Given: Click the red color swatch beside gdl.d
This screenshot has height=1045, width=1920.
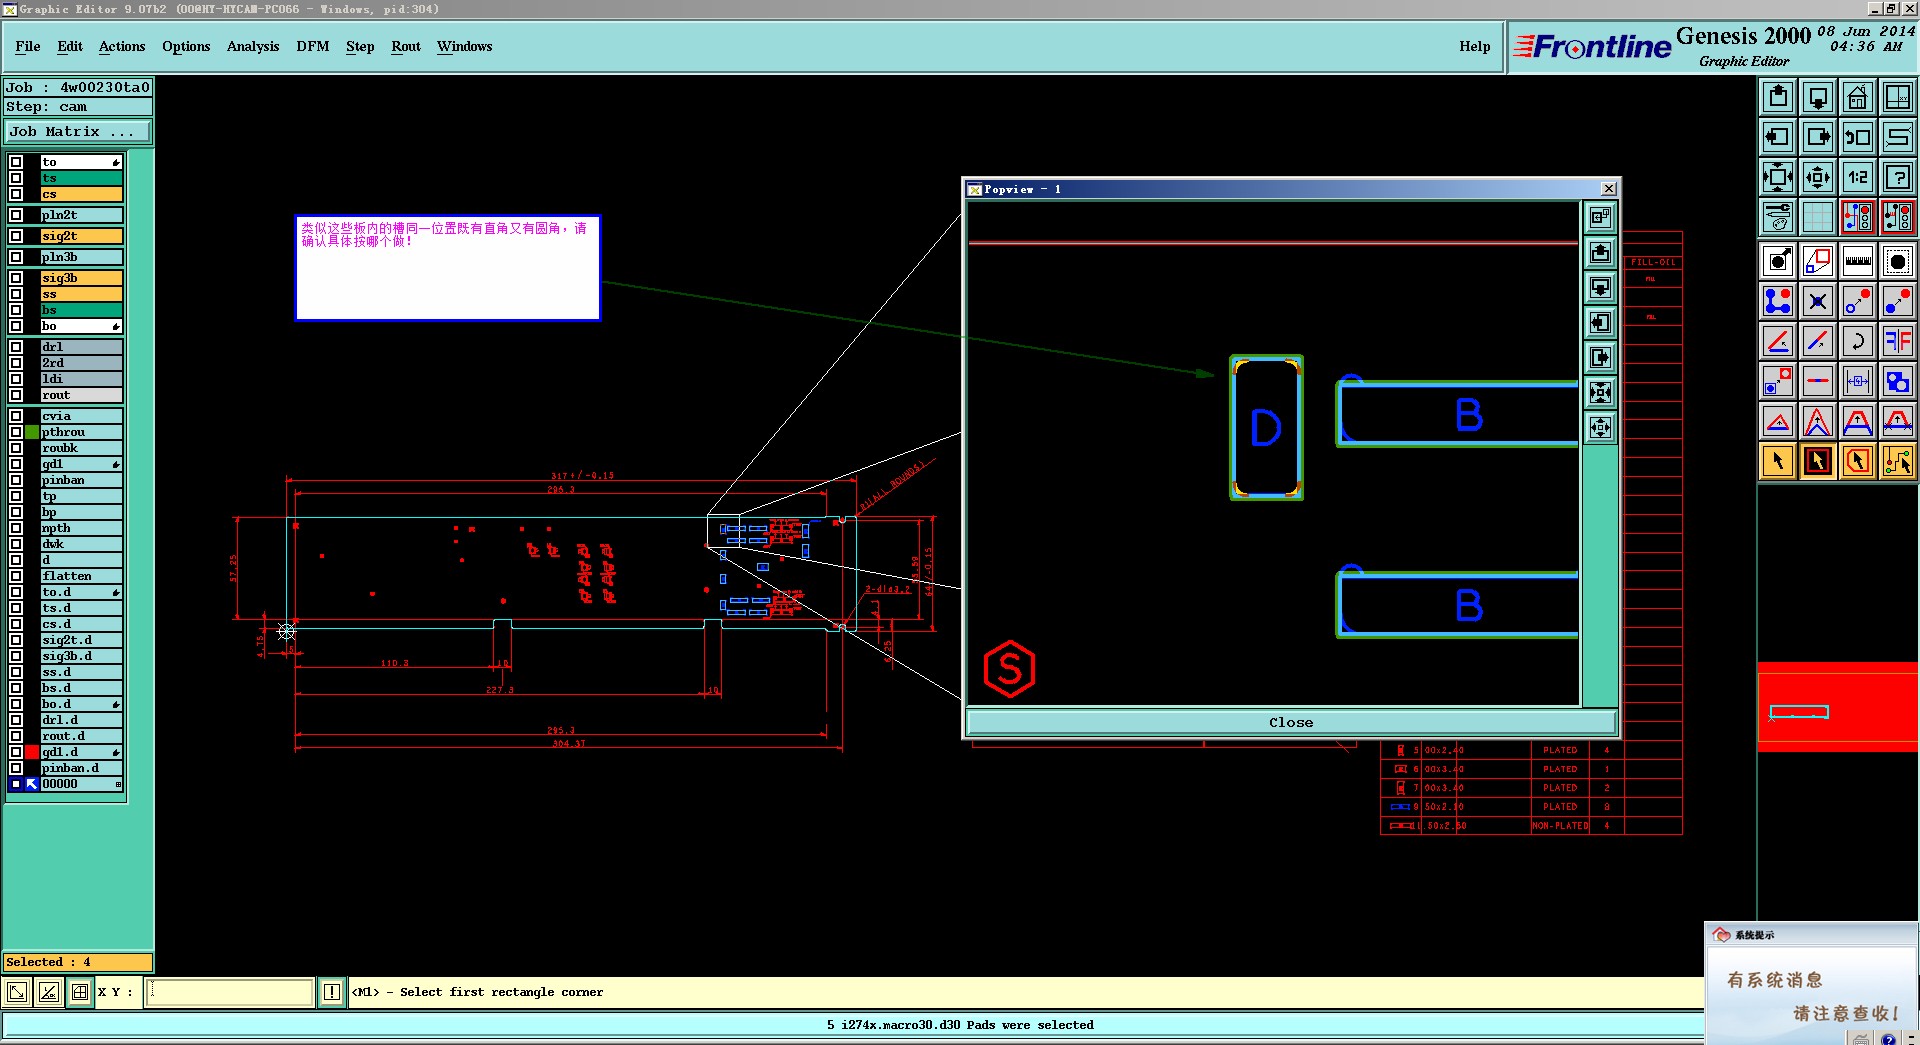Looking at the screenshot, I should [32, 752].
